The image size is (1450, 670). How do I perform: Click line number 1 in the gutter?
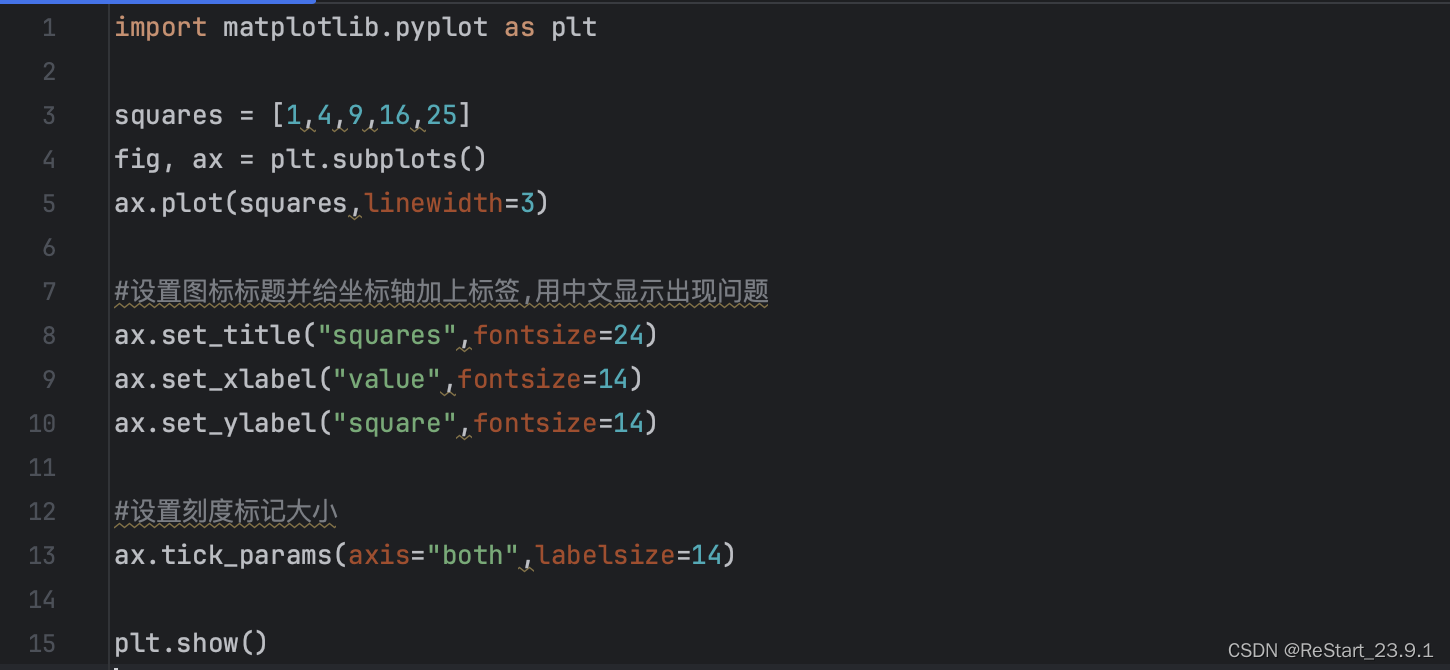click(49, 28)
